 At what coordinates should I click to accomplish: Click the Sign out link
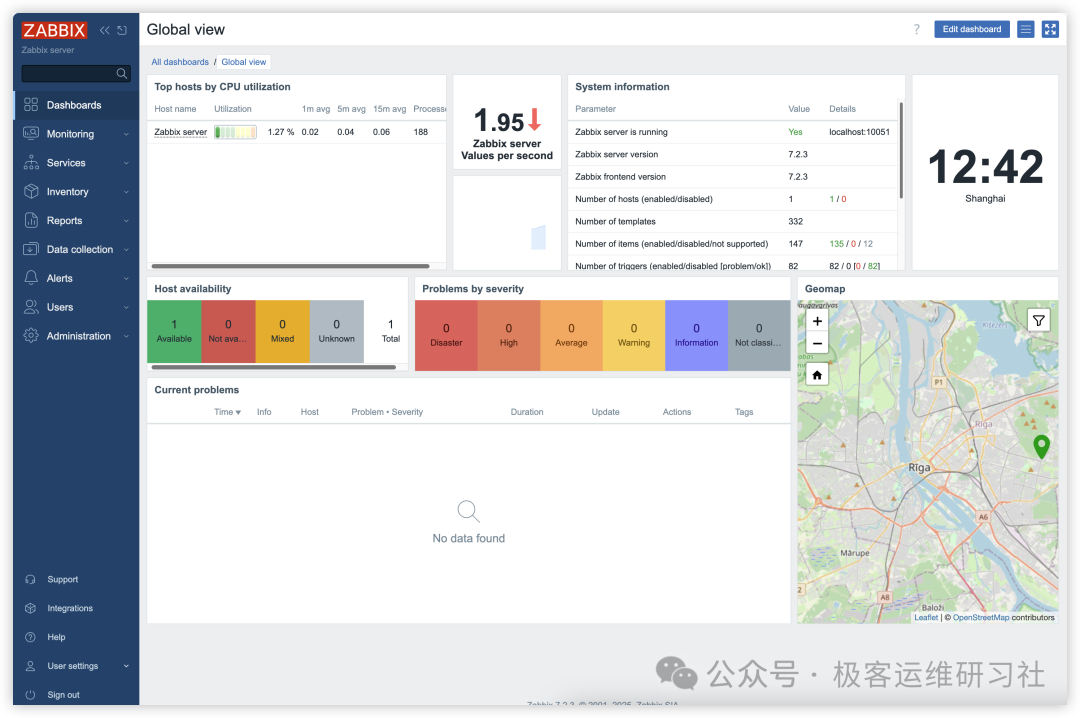click(63, 695)
